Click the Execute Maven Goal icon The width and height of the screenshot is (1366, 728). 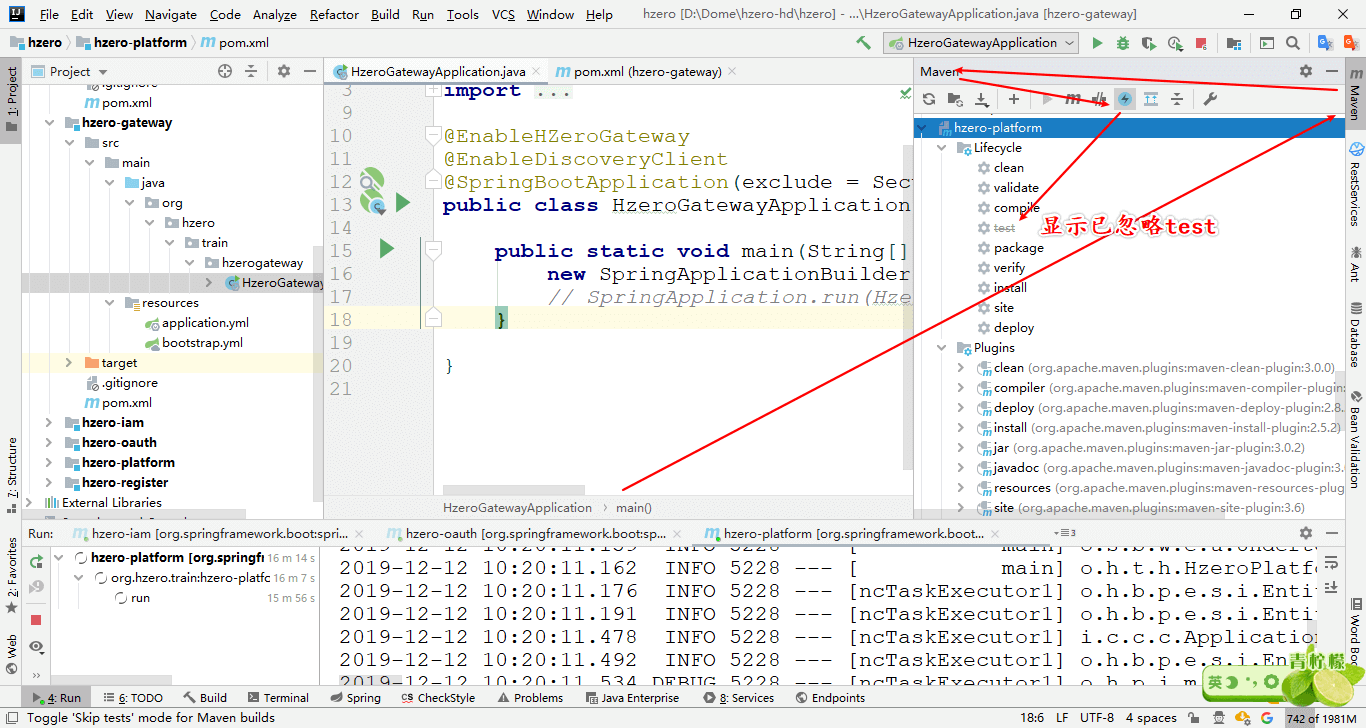pos(1073,99)
